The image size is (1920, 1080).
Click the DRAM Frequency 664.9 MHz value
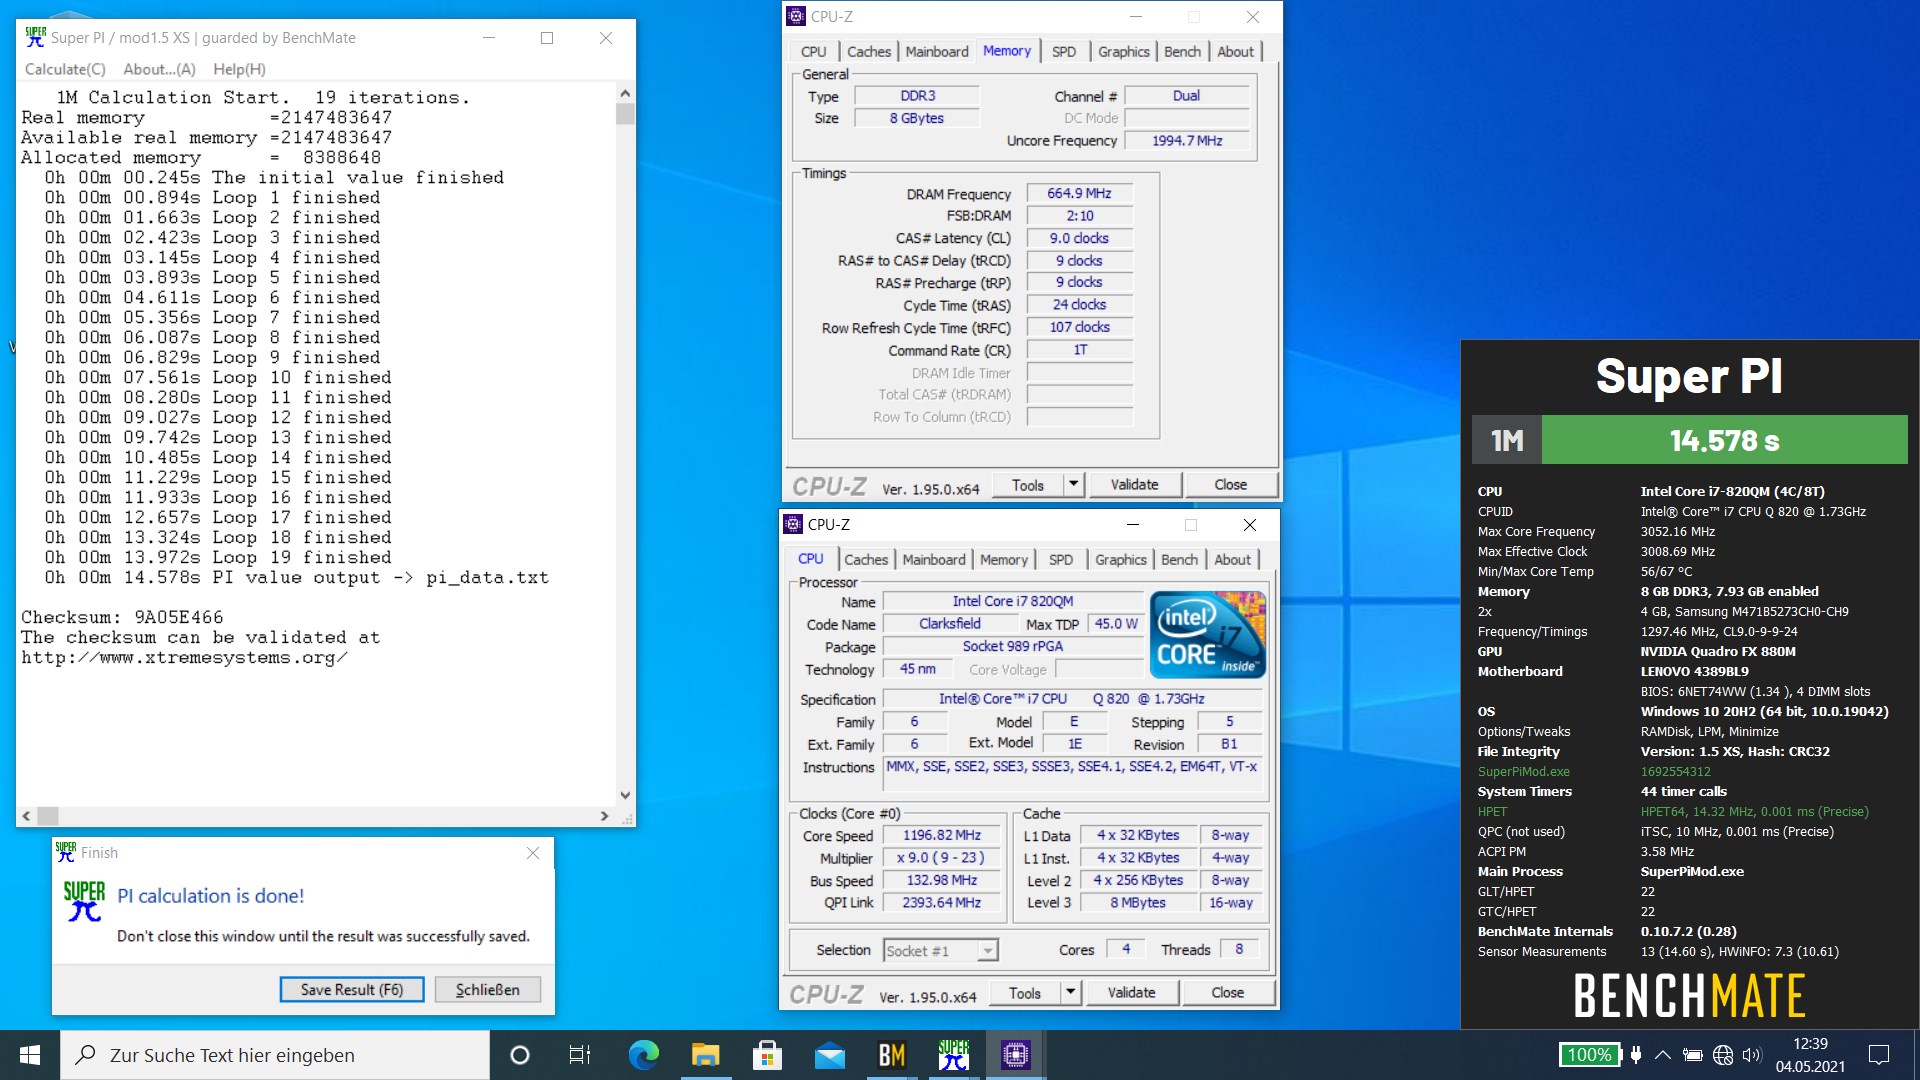pyautogui.click(x=1079, y=193)
